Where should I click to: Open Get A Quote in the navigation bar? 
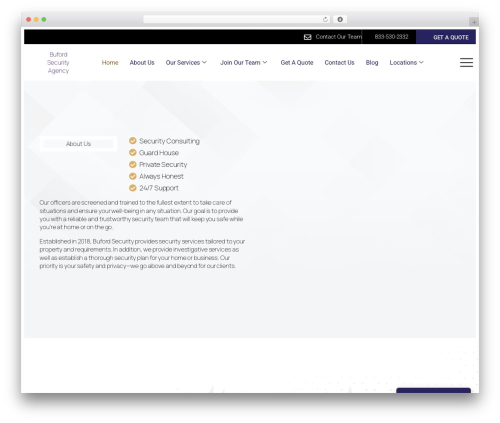pyautogui.click(x=297, y=62)
